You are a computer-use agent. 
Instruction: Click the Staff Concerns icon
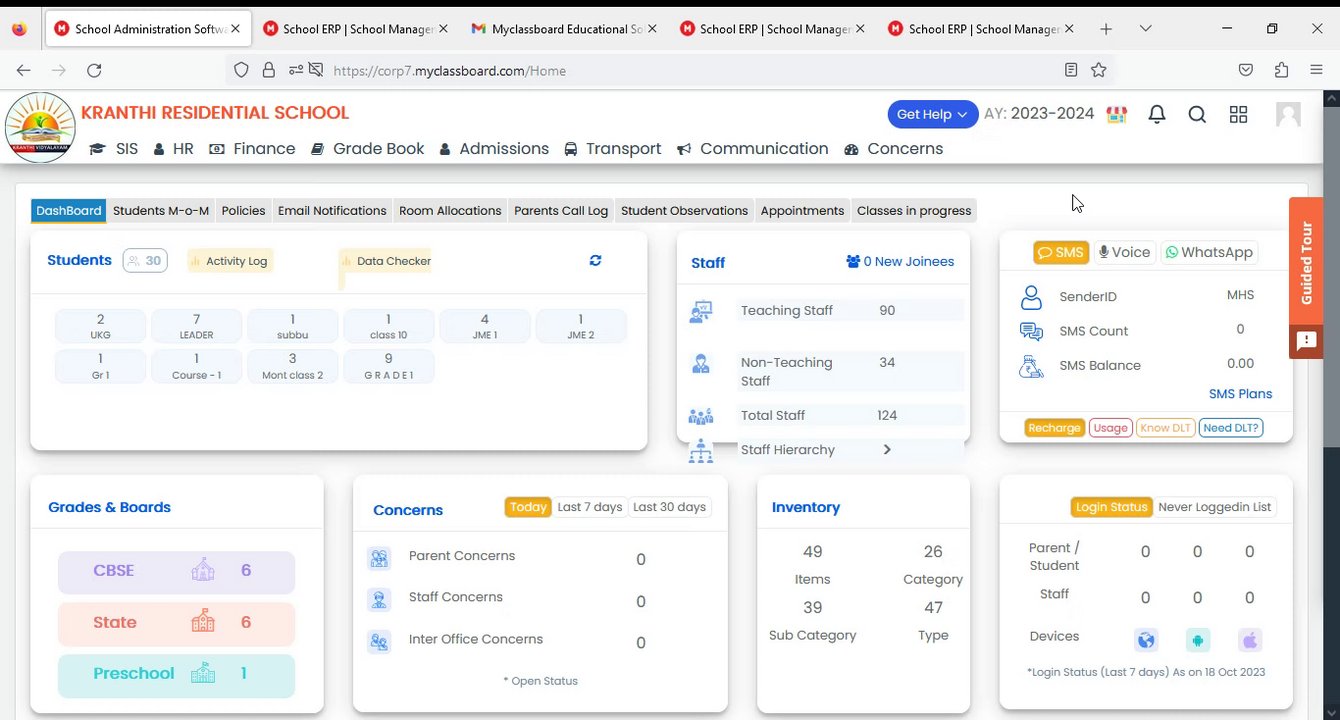379,600
